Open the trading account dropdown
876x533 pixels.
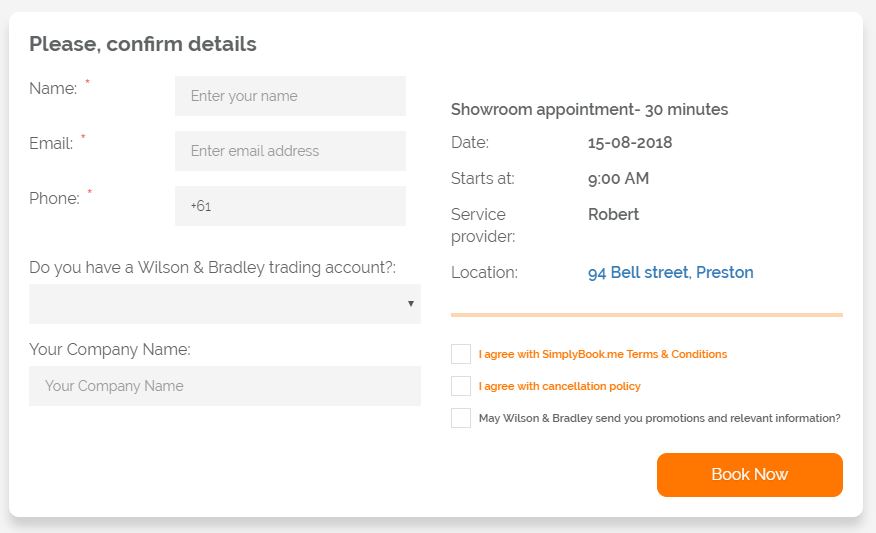(x=225, y=304)
